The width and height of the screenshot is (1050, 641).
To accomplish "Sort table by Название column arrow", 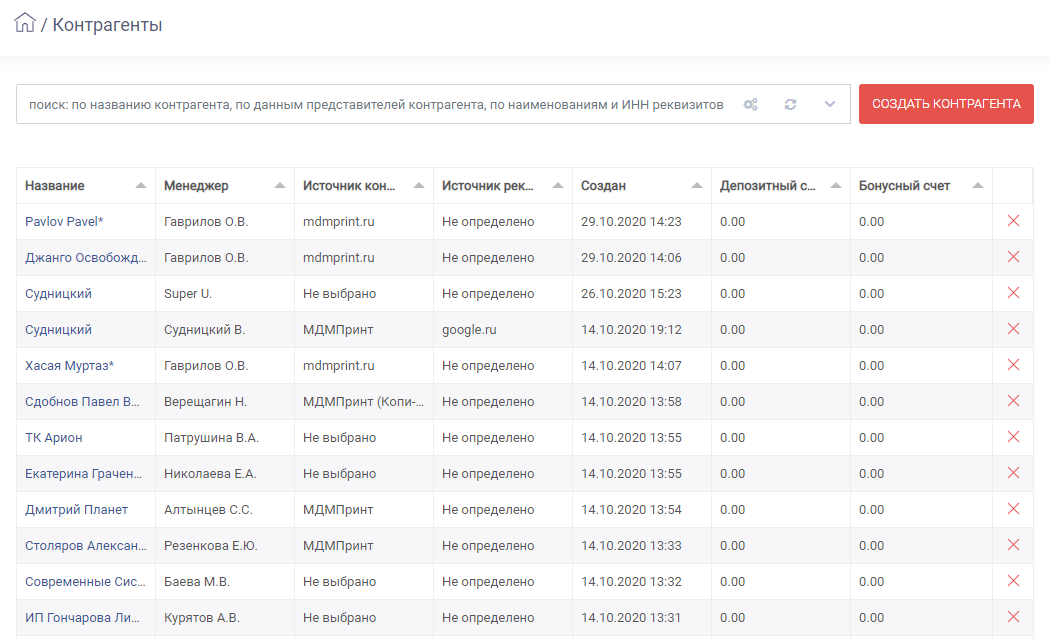I will click(141, 186).
